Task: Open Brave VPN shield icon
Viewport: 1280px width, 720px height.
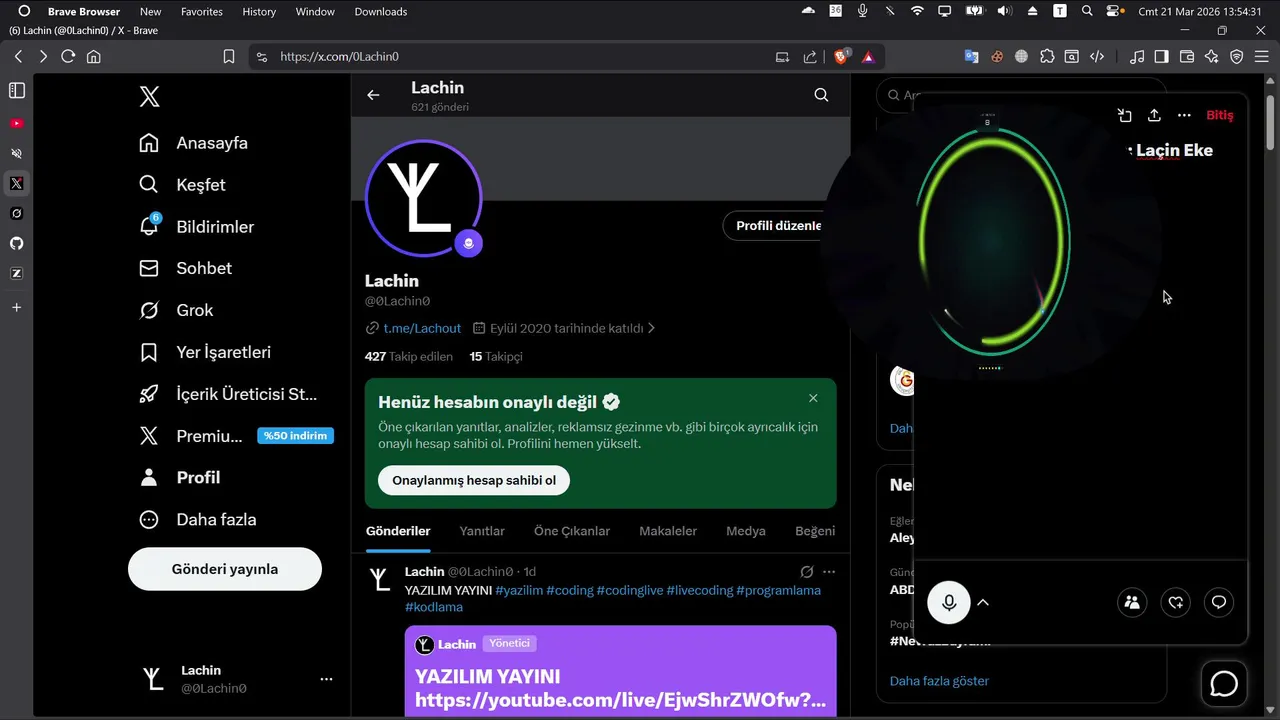Action: (x=1237, y=57)
